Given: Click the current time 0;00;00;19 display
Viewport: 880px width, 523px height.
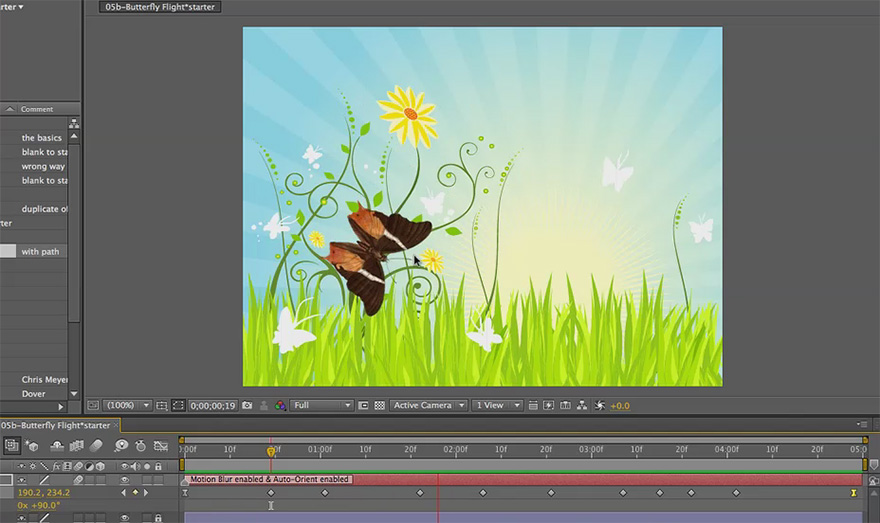Looking at the screenshot, I should pyautogui.click(x=213, y=405).
